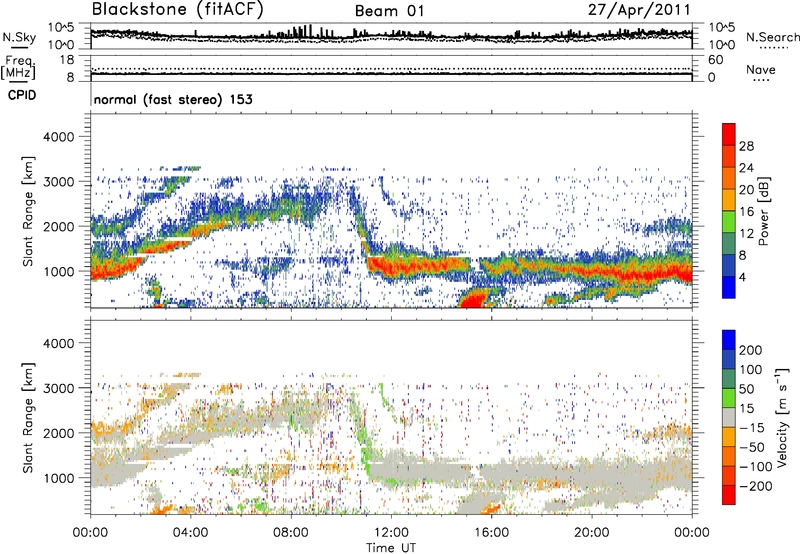Click the blue bottom of the power colorbar
This screenshot has width=800, height=554.
click(729, 287)
